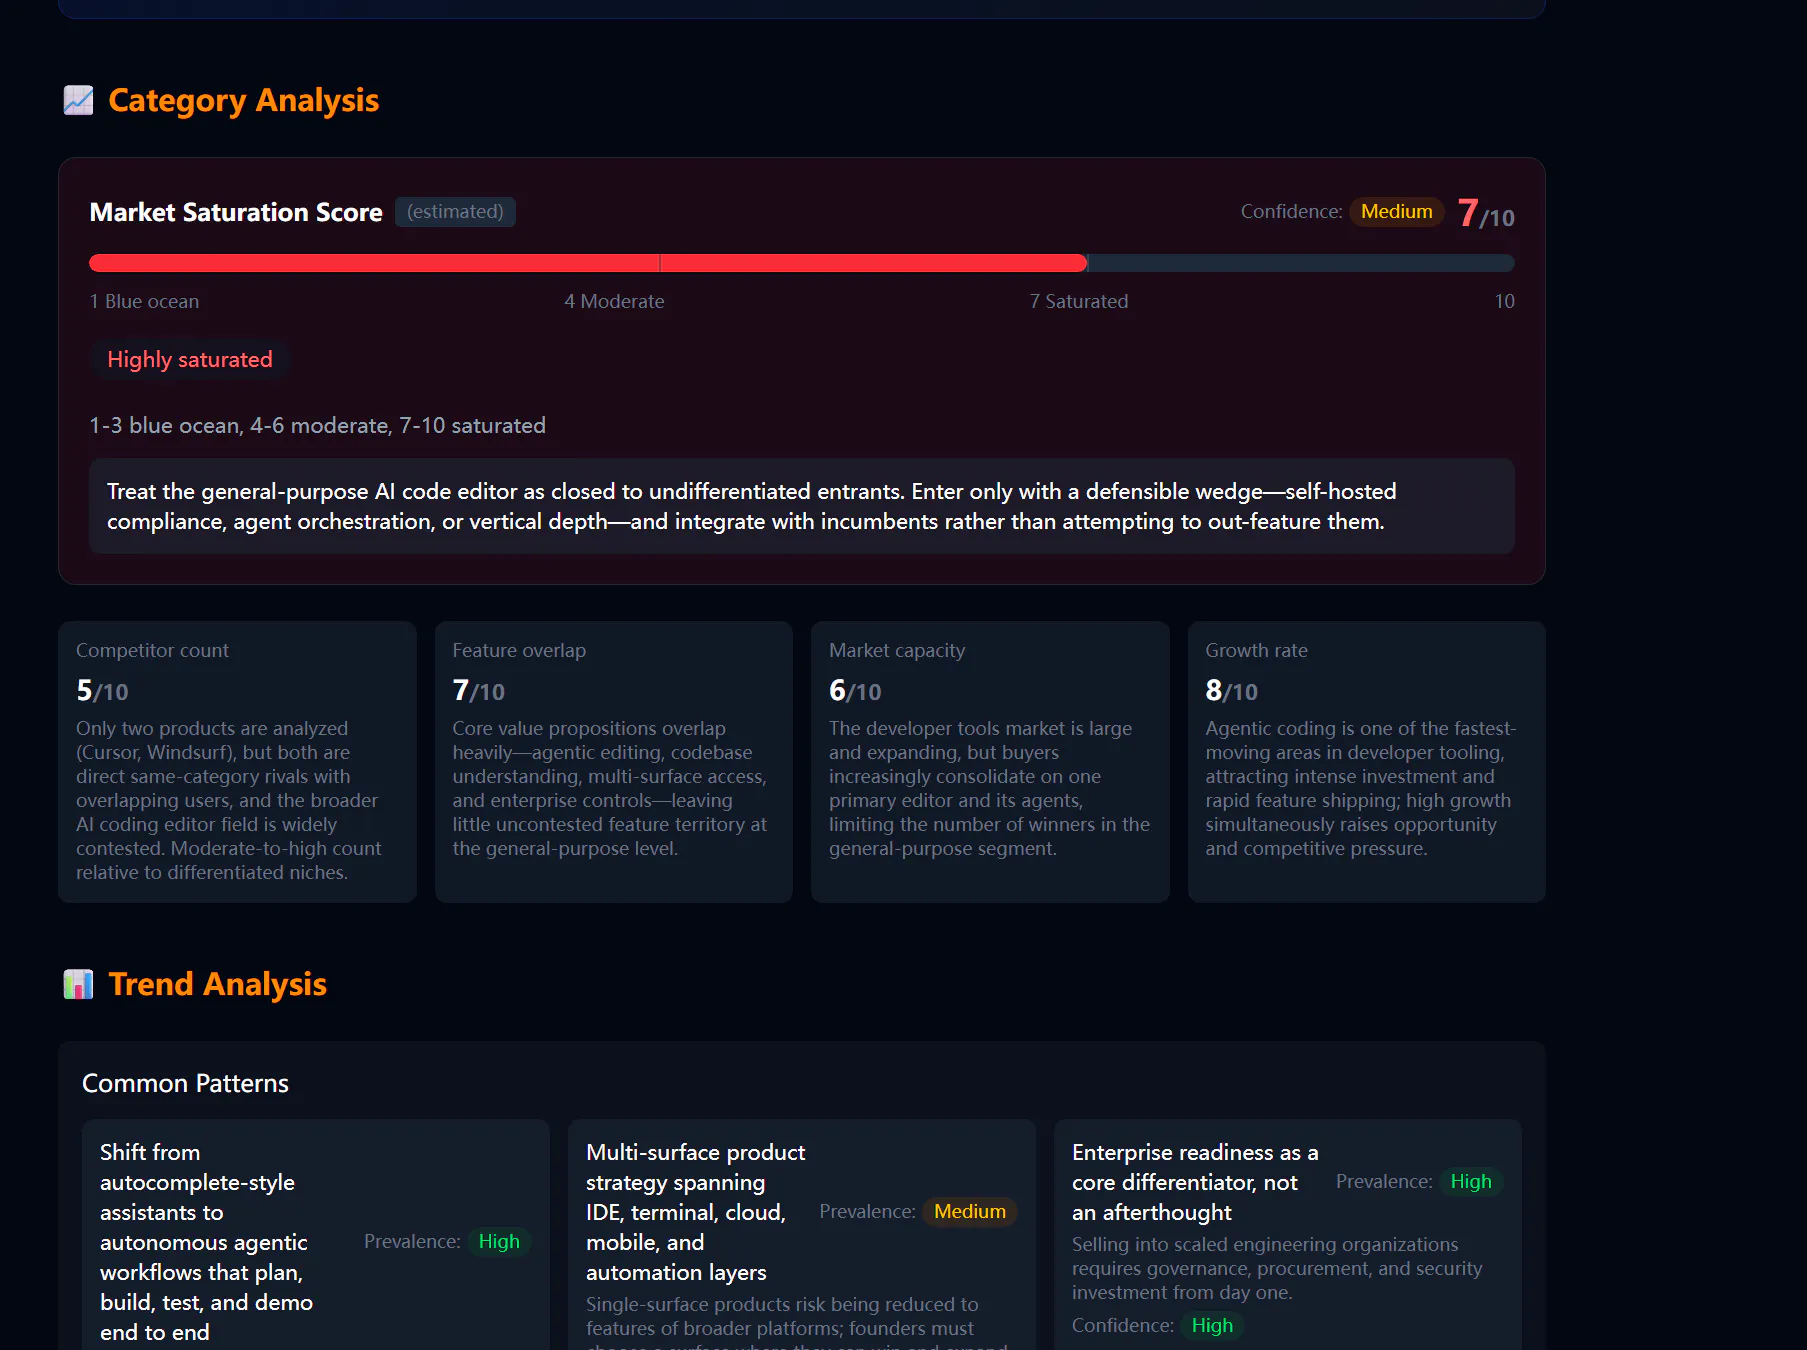Click the 5/10 competitor count score
The width and height of the screenshot is (1807, 1350).
point(102,691)
